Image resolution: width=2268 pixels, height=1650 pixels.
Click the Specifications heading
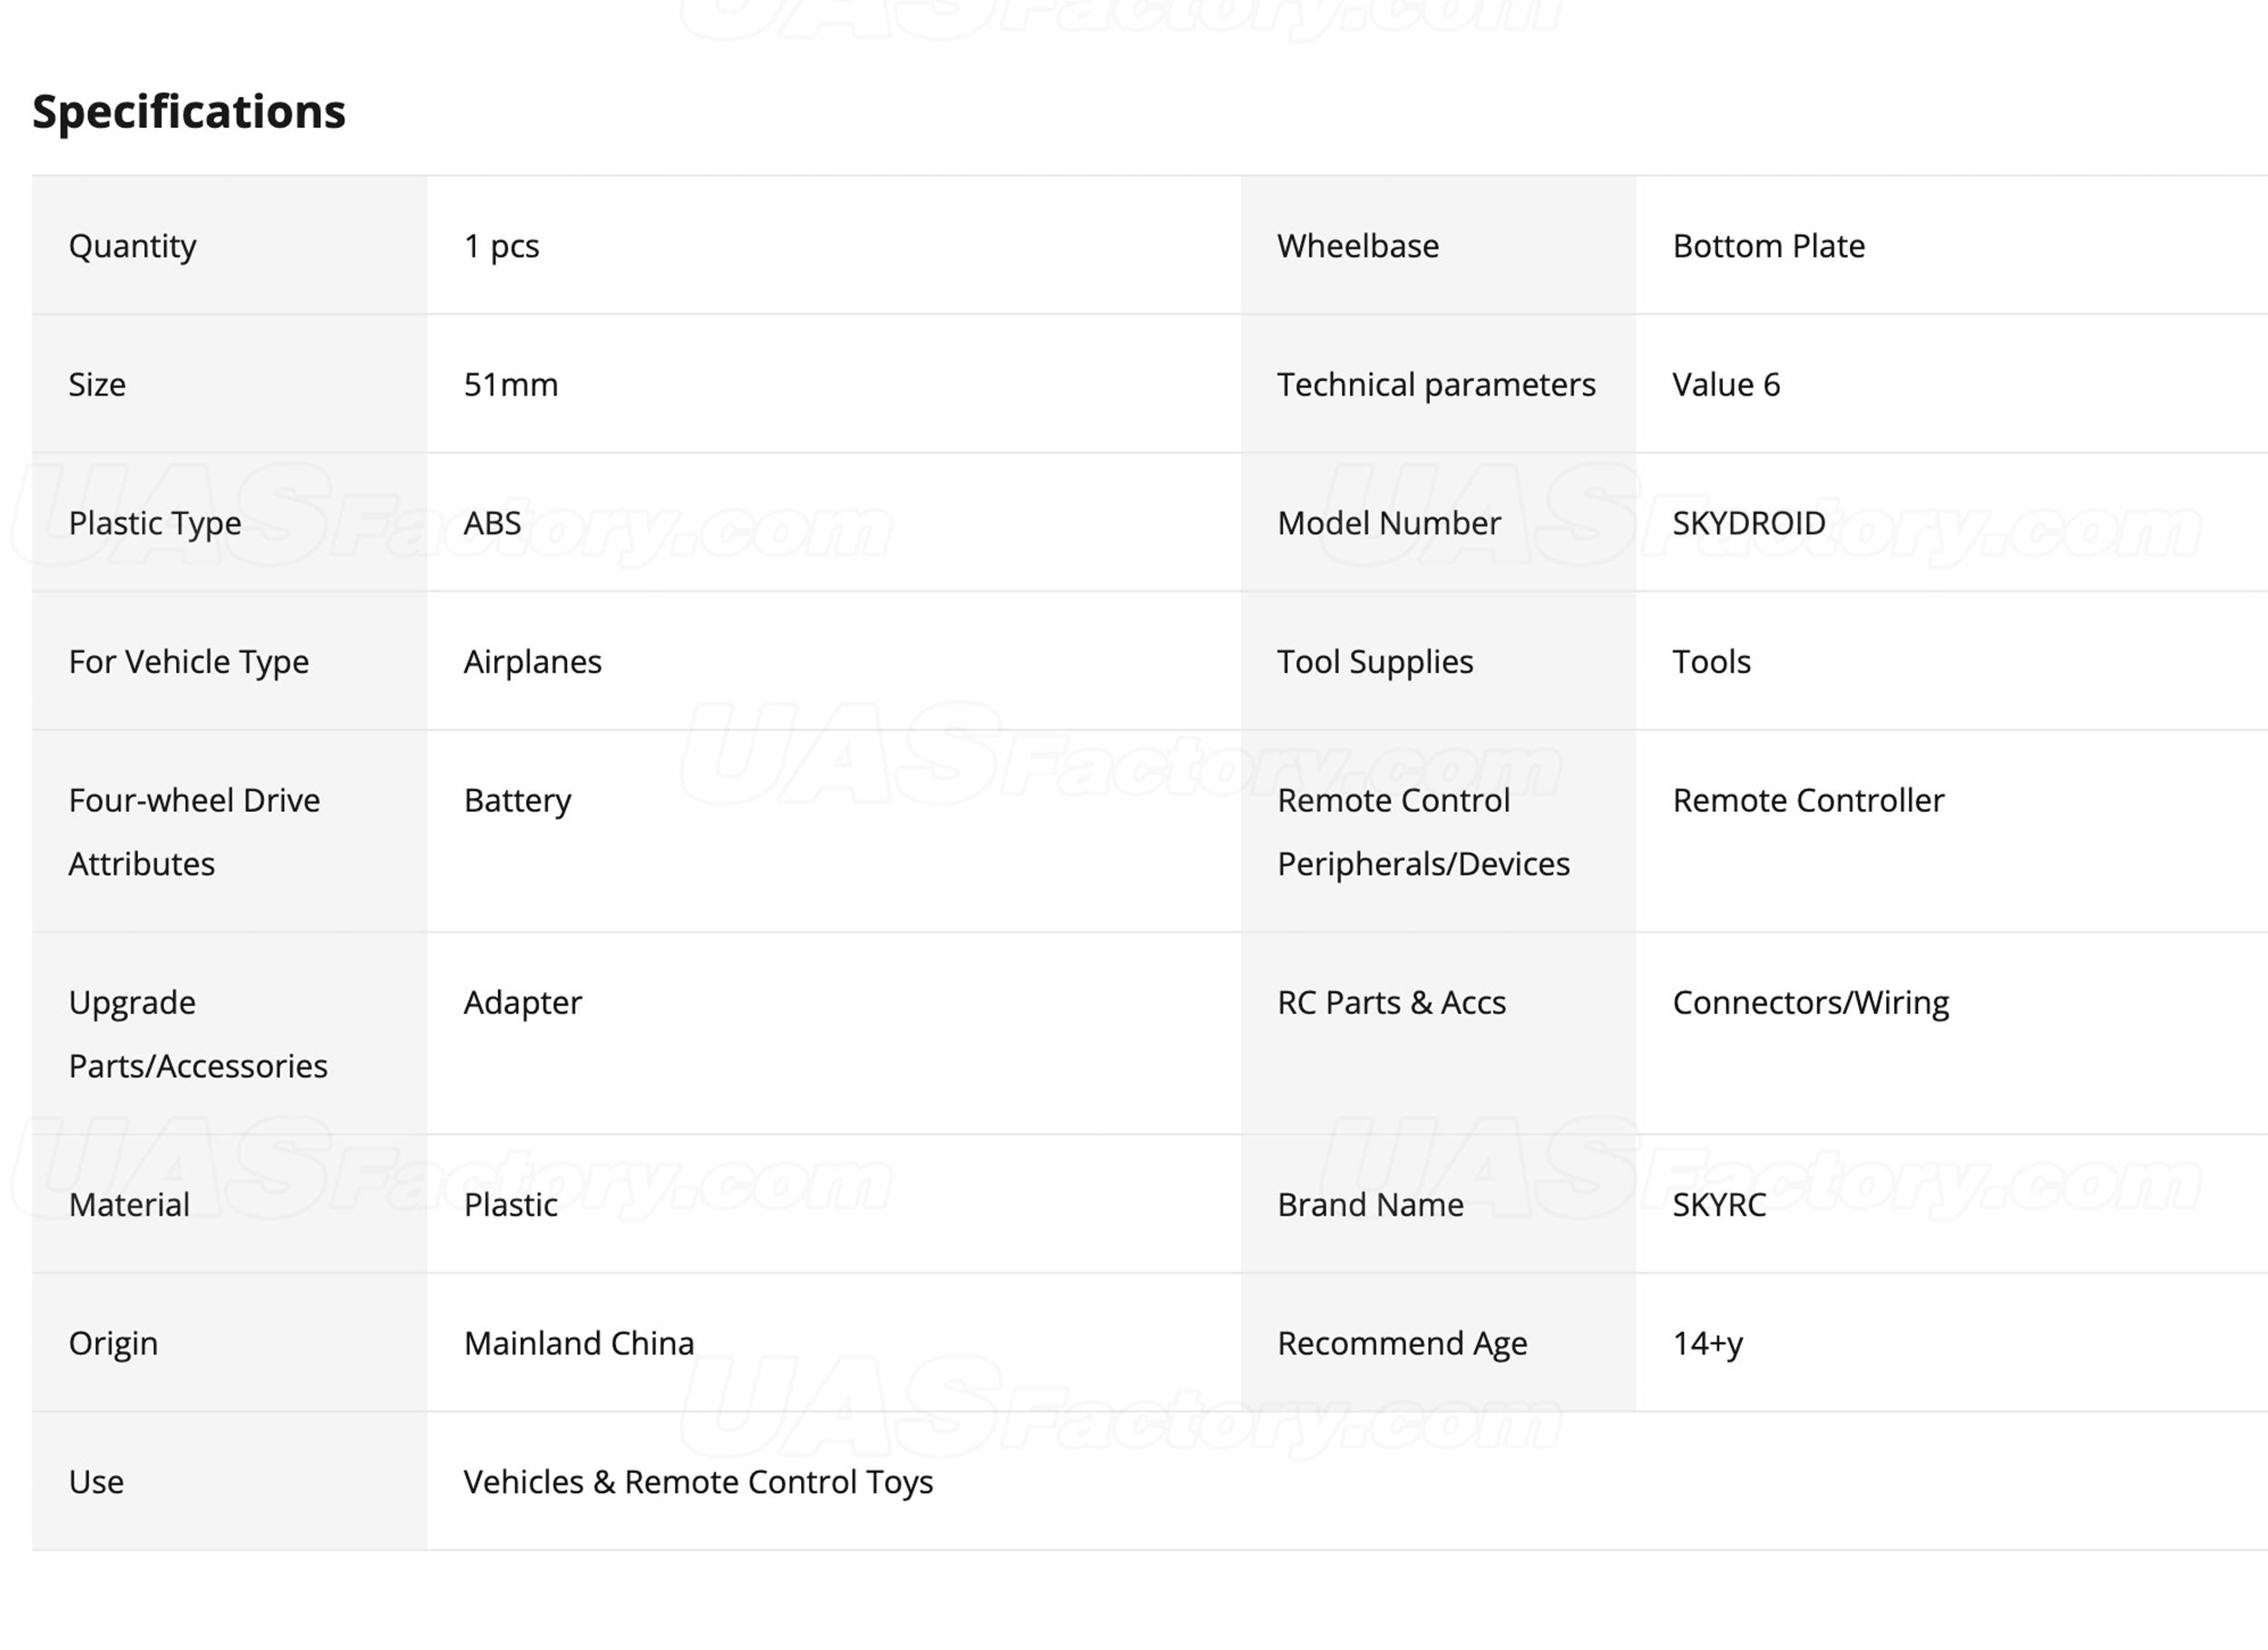(x=189, y=111)
